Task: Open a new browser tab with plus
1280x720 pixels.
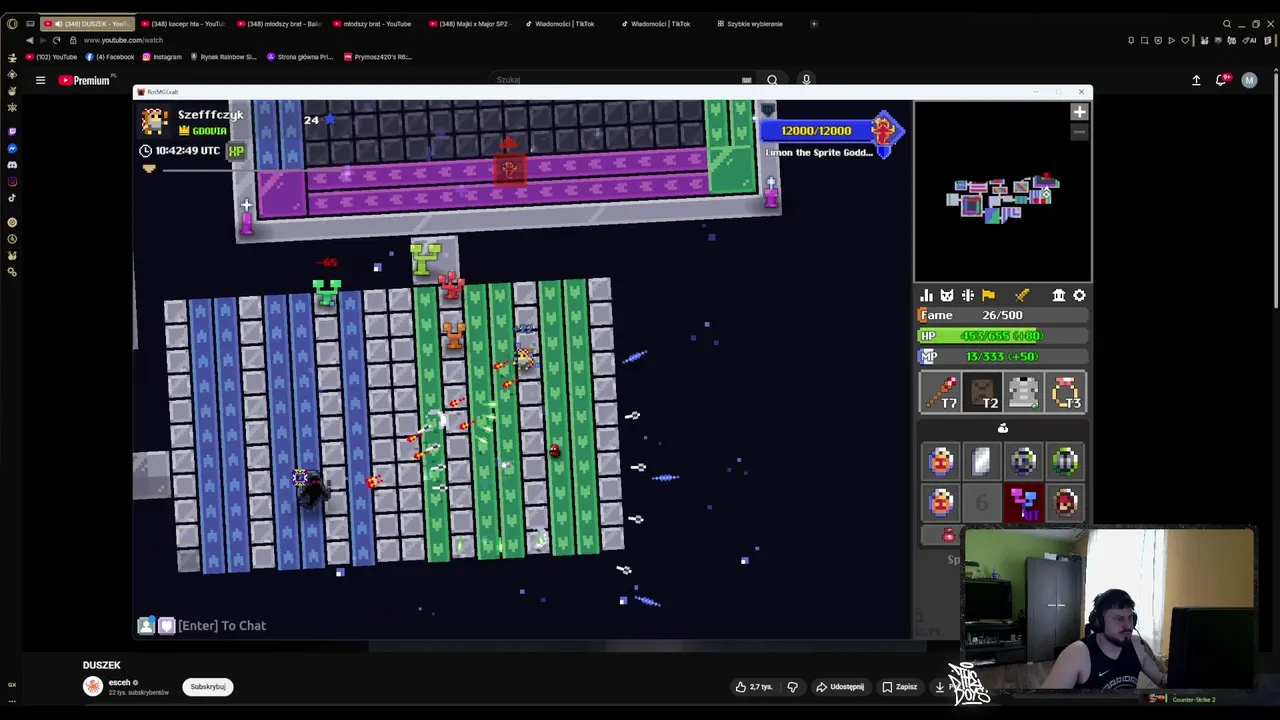Action: 814,23
